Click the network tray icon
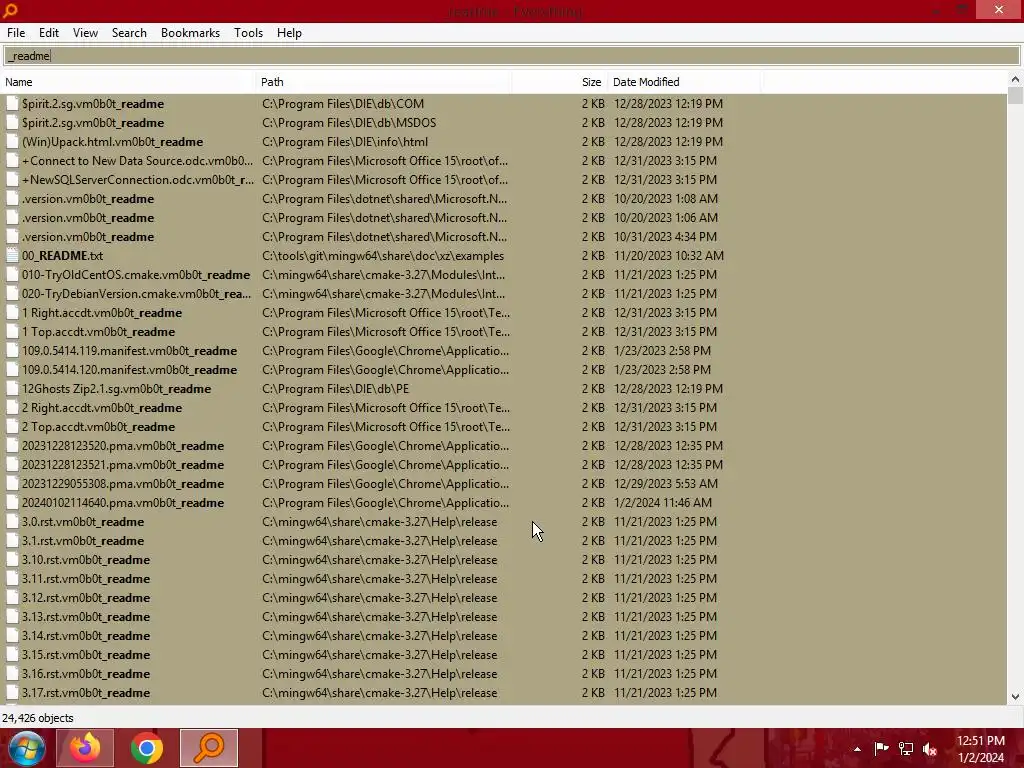 pos(906,748)
